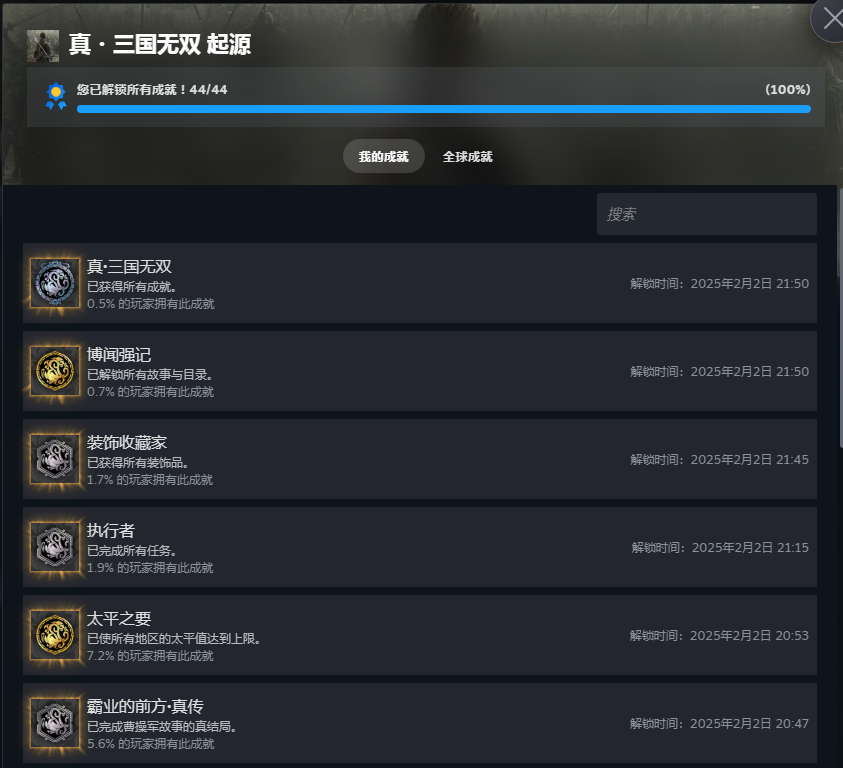Click the 装饰收藏家 achievement title
The width and height of the screenshot is (843, 768).
127,443
